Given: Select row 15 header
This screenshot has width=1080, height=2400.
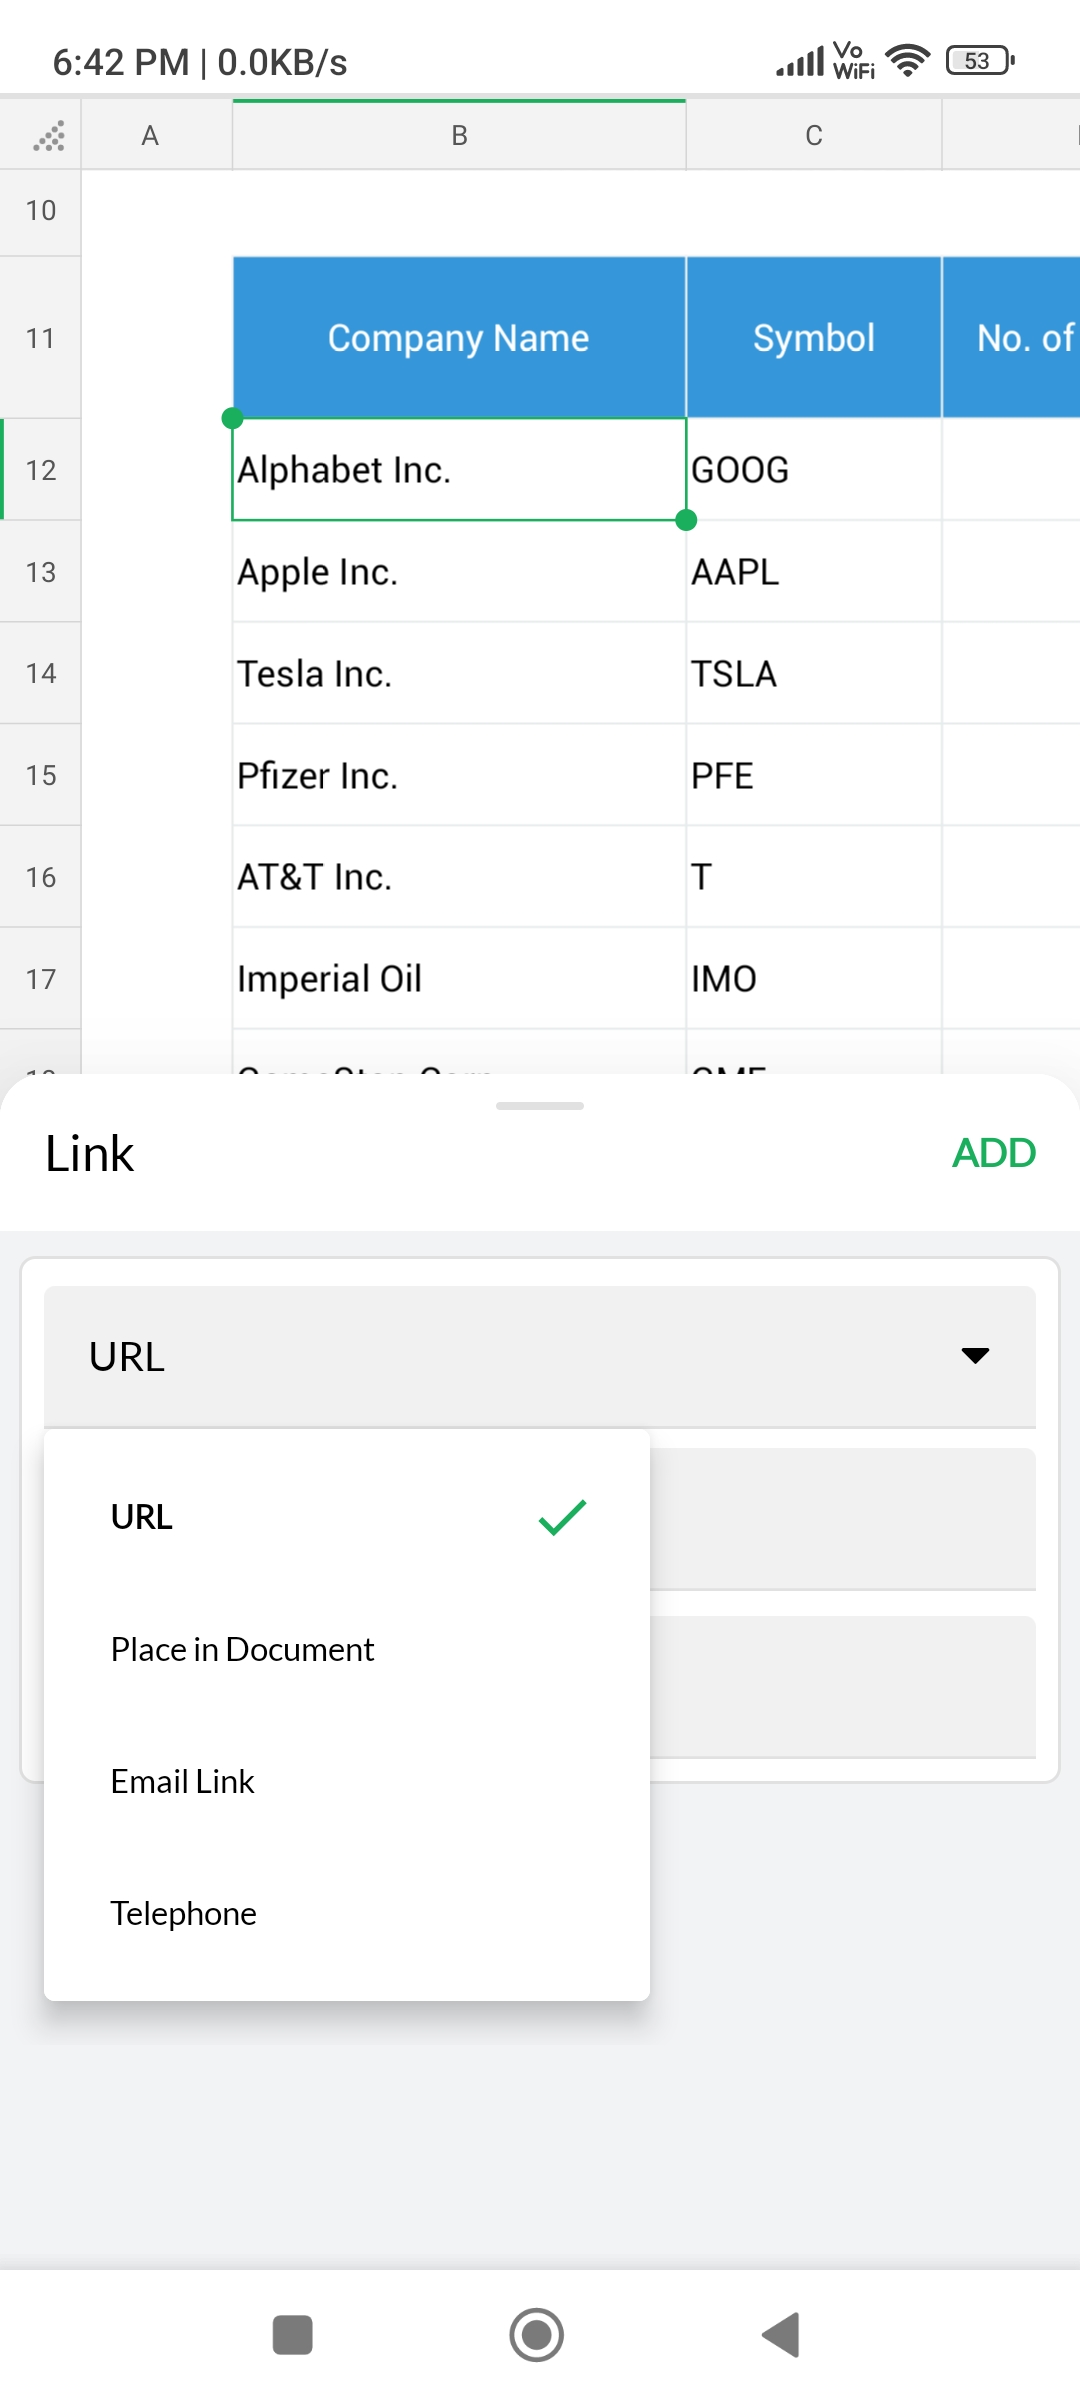Looking at the screenshot, I should pyautogui.click(x=41, y=775).
